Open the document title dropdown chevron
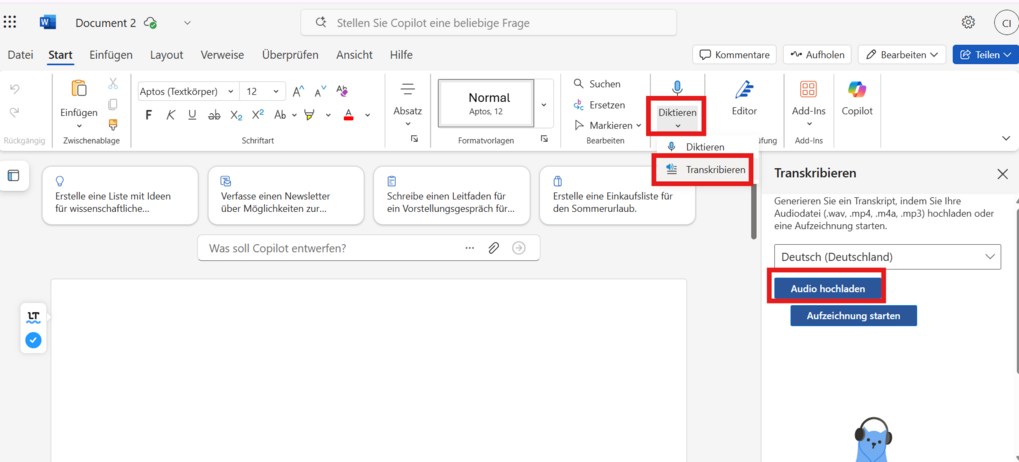The height and width of the screenshot is (462, 1019). pos(187,23)
